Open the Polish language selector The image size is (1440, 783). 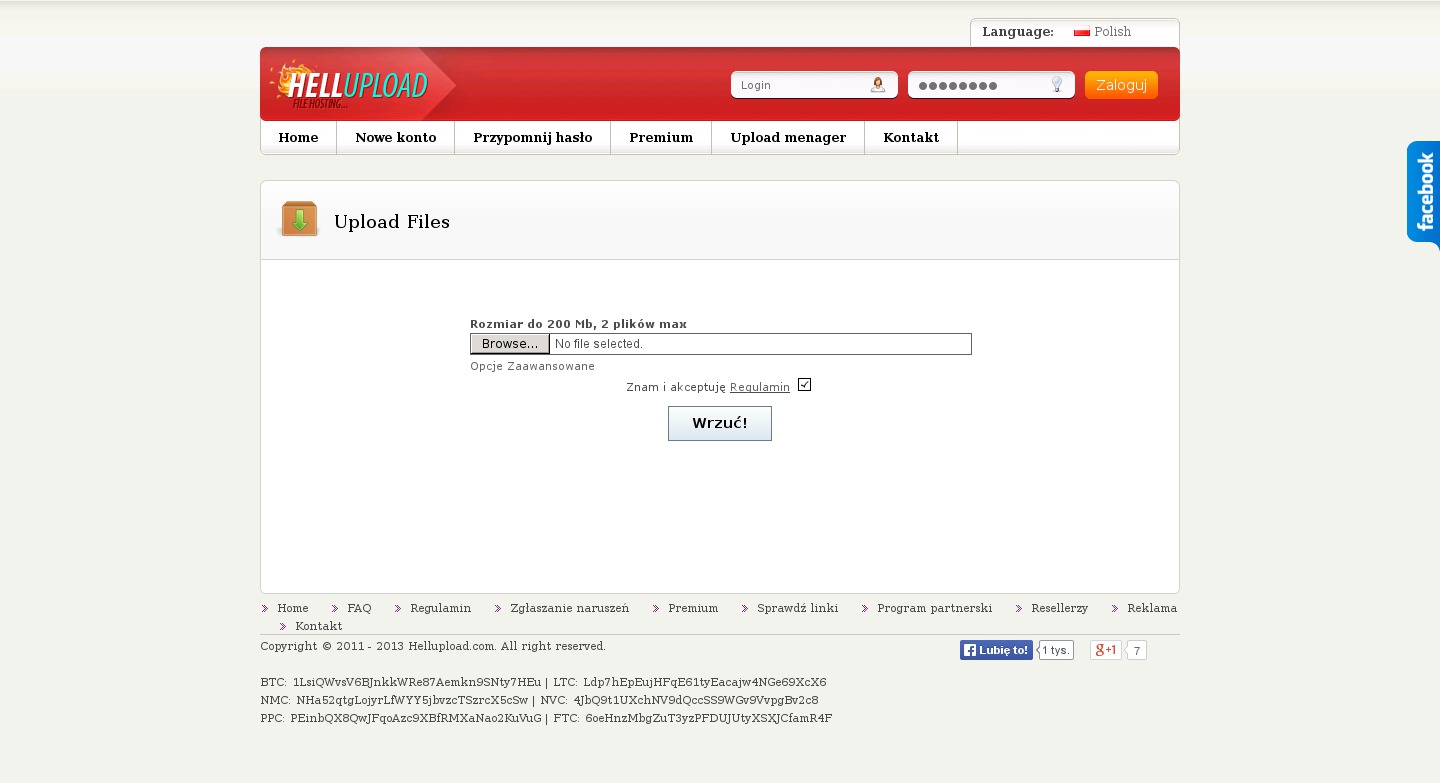point(1112,32)
